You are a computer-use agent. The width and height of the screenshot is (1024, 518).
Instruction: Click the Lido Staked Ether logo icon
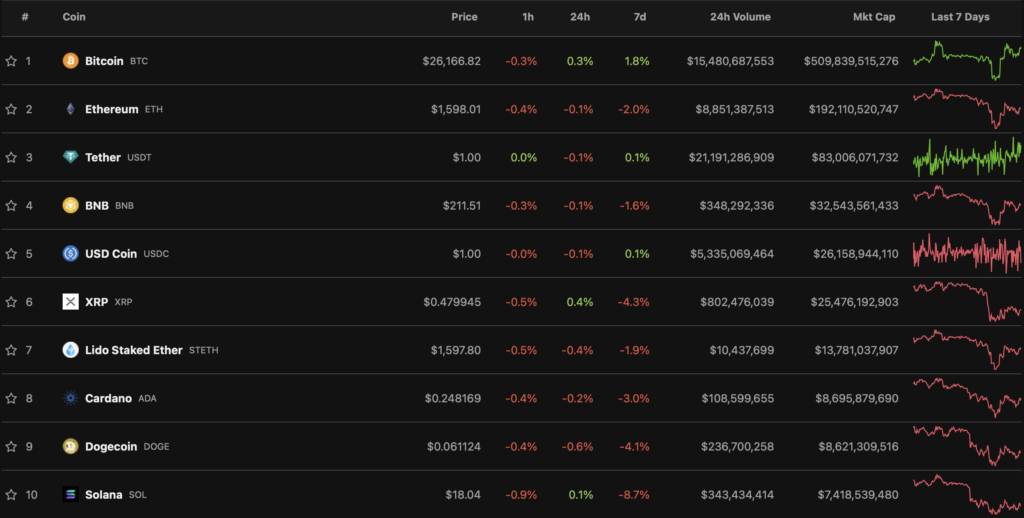tap(70, 350)
